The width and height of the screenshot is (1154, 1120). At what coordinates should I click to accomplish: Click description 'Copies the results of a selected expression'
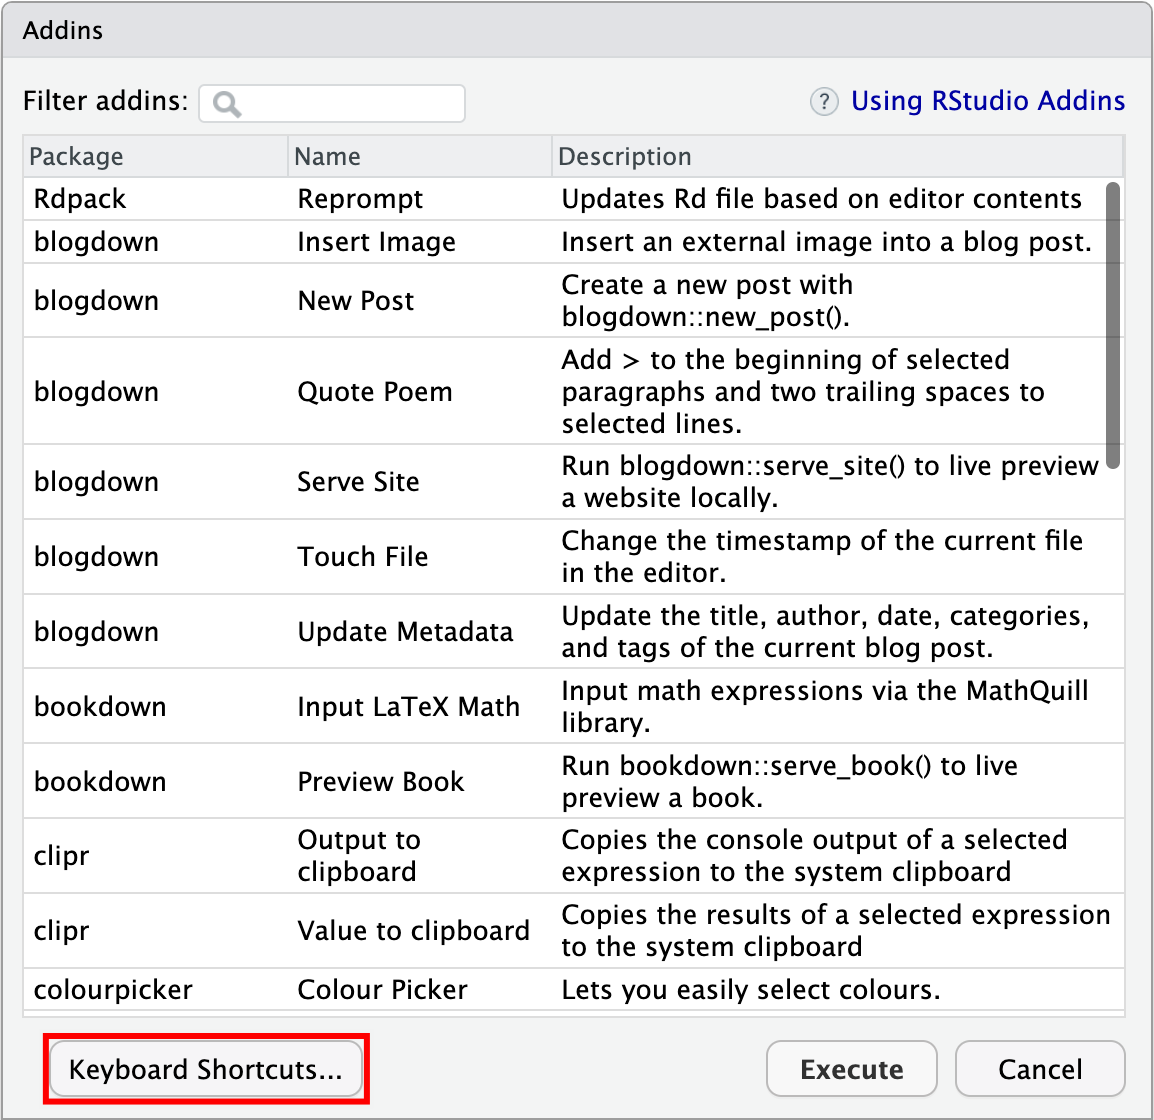tap(836, 931)
